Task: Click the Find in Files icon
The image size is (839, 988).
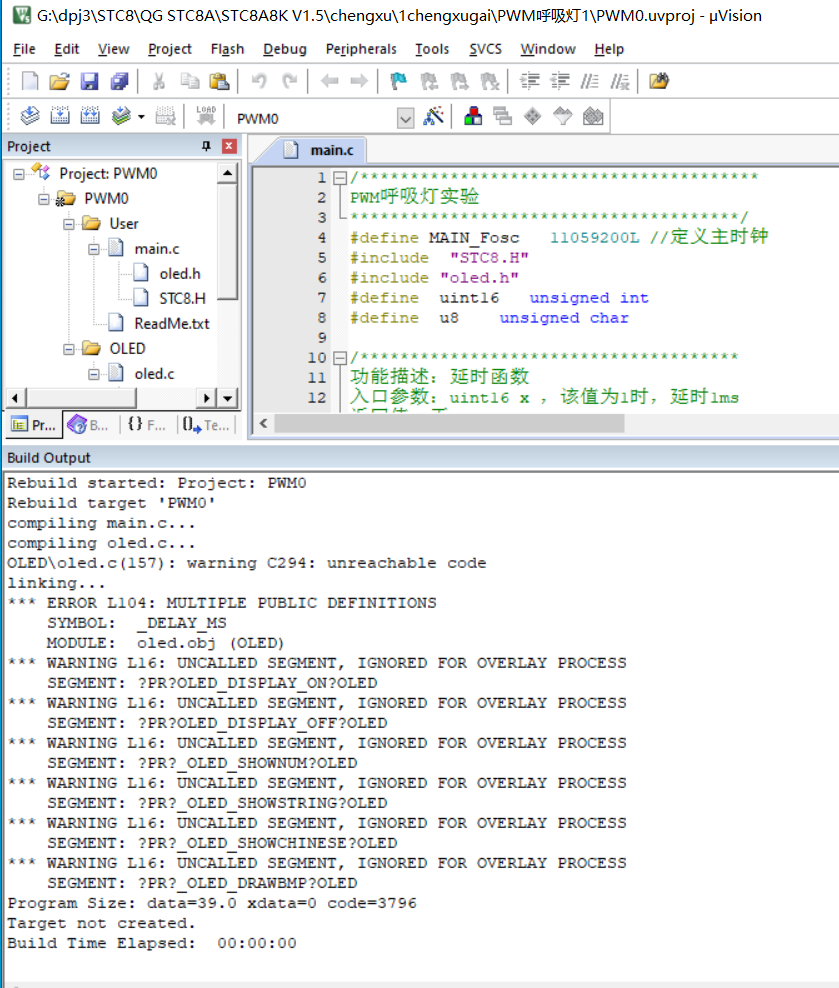Action: [x=659, y=81]
